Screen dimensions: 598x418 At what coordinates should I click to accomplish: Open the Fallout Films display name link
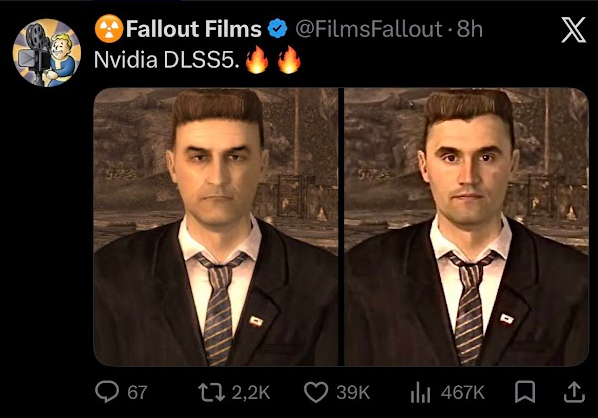(x=194, y=29)
